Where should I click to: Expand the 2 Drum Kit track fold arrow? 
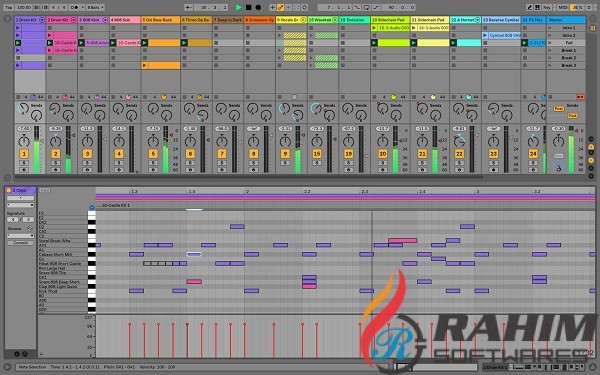pyautogui.click(x=73, y=20)
